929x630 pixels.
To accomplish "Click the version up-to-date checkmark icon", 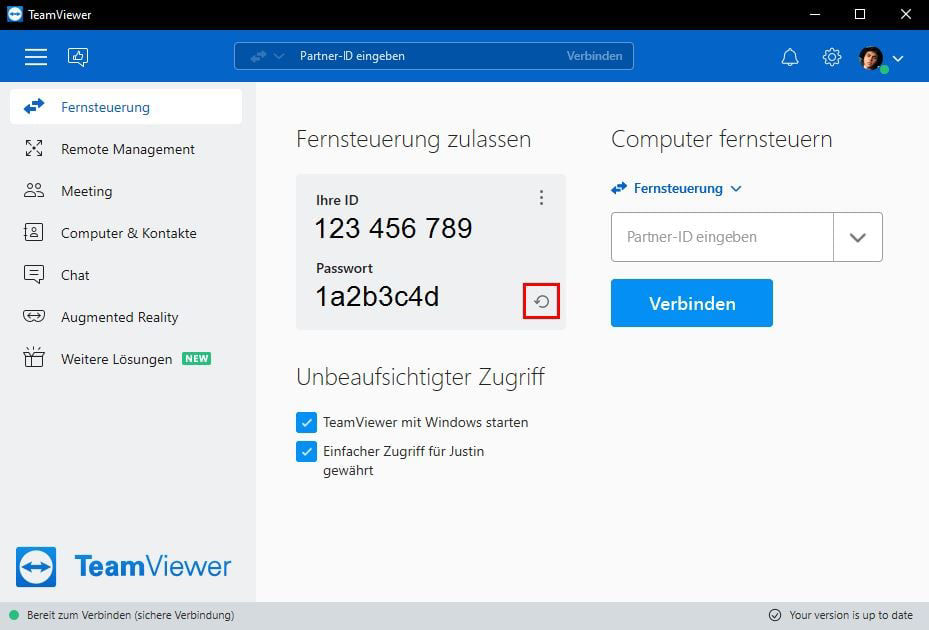I will (x=775, y=615).
